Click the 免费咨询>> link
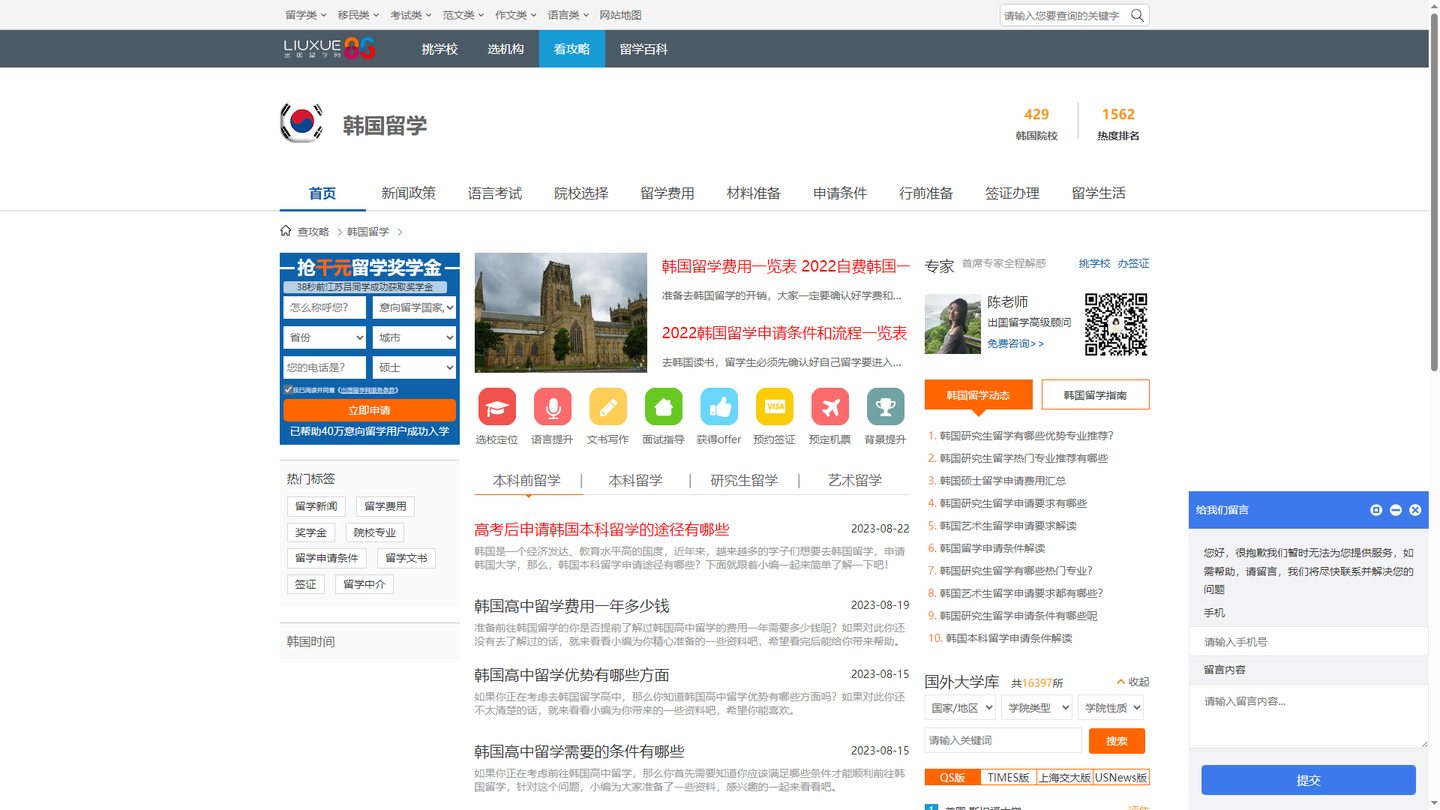Viewport: 1440px width, 810px height. tap(1016, 343)
